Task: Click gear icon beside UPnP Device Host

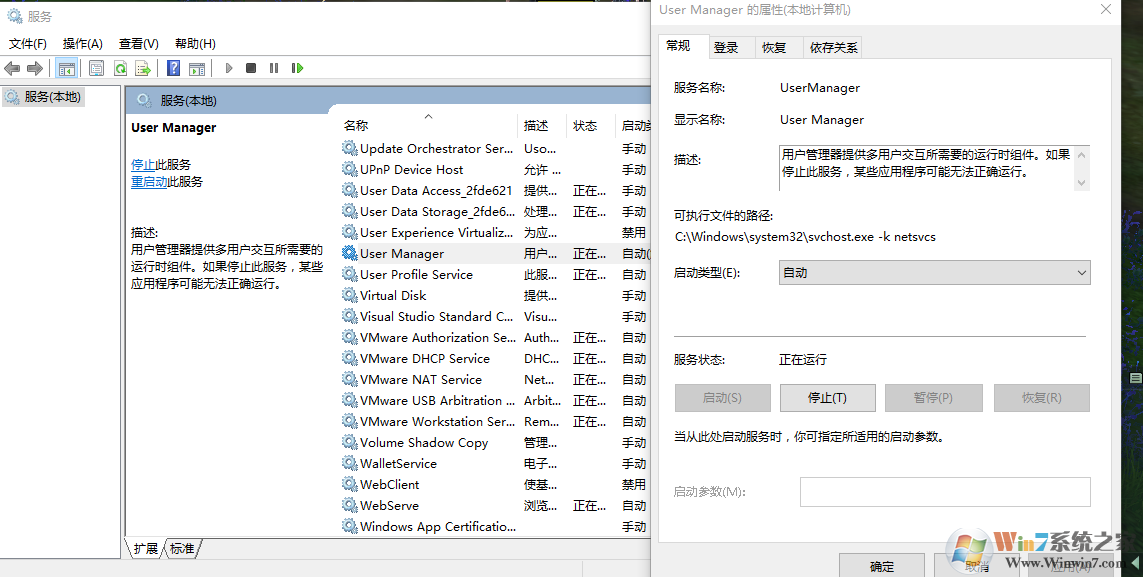Action: tap(350, 170)
